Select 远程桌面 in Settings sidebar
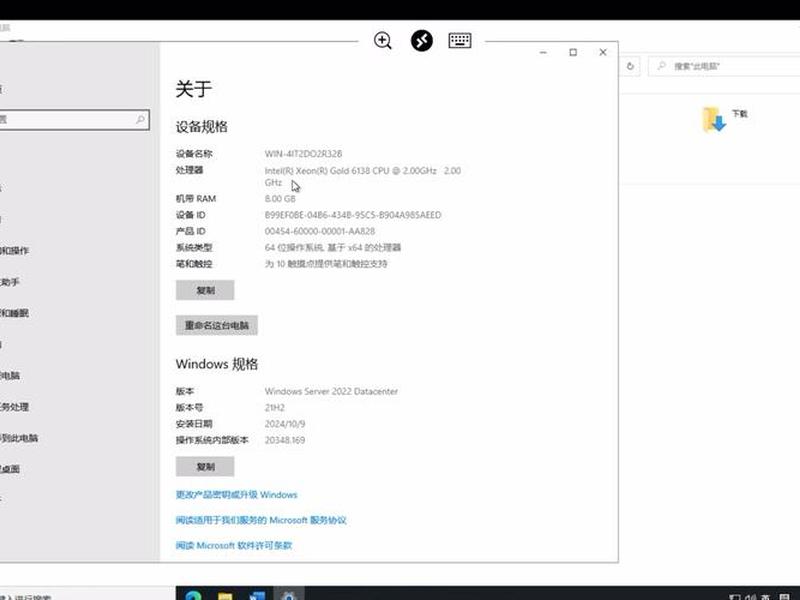Image resolution: width=800 pixels, height=600 pixels. pos(10,469)
